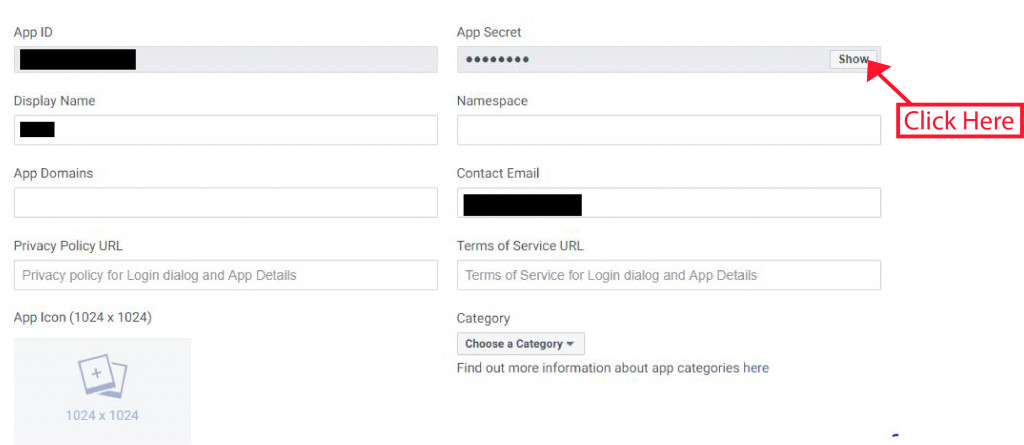The image size is (1024, 445).
Task: Click the 'Privacy Policy URL' label
Action: (68, 246)
